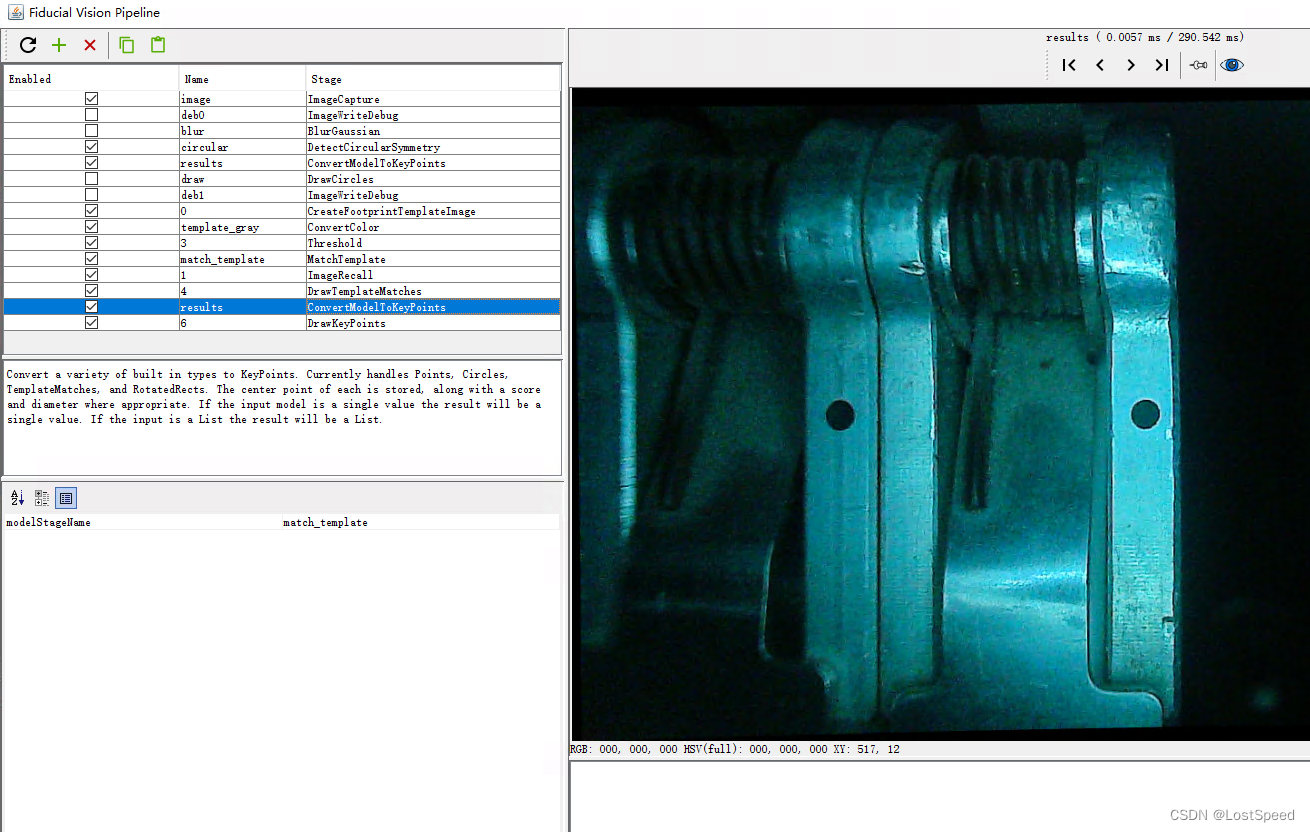Screen dimensions: 1310x832
Task: Select the DrawKeyPoints stage cell
Action: click(433, 323)
